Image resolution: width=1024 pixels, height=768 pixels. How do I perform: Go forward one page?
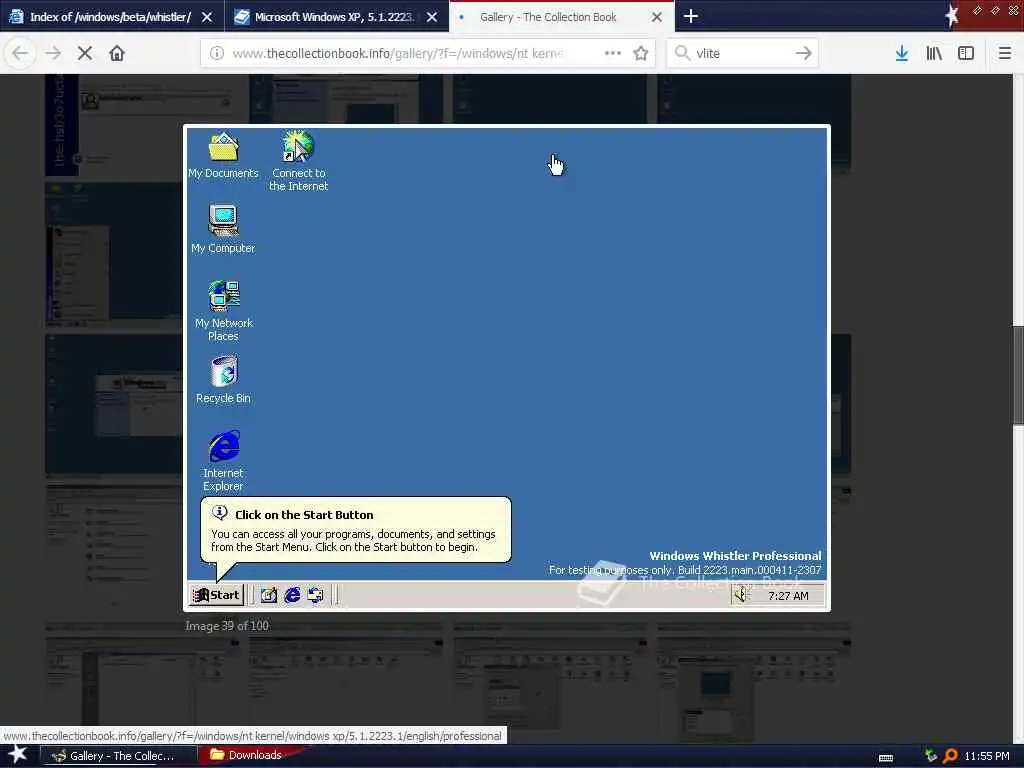(x=53, y=53)
